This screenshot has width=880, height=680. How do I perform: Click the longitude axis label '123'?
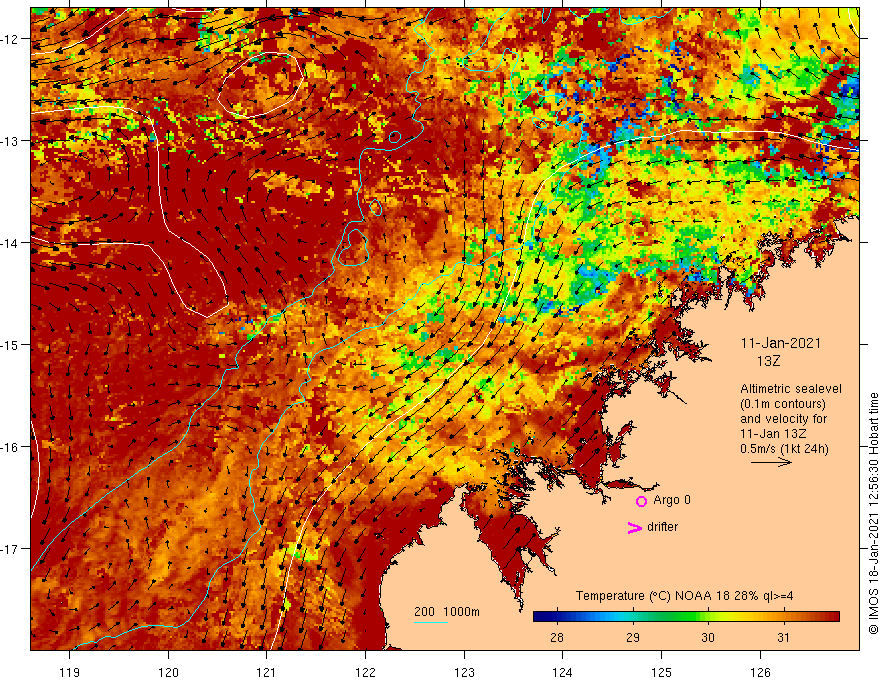(x=464, y=672)
